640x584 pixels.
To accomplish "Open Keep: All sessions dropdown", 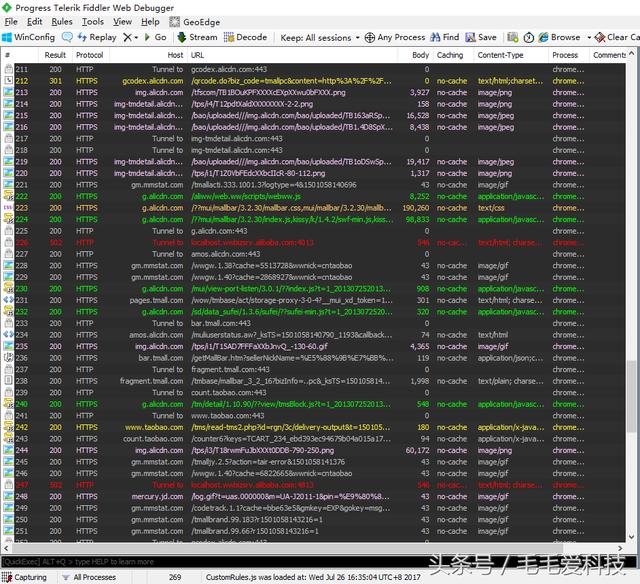I will pos(320,38).
